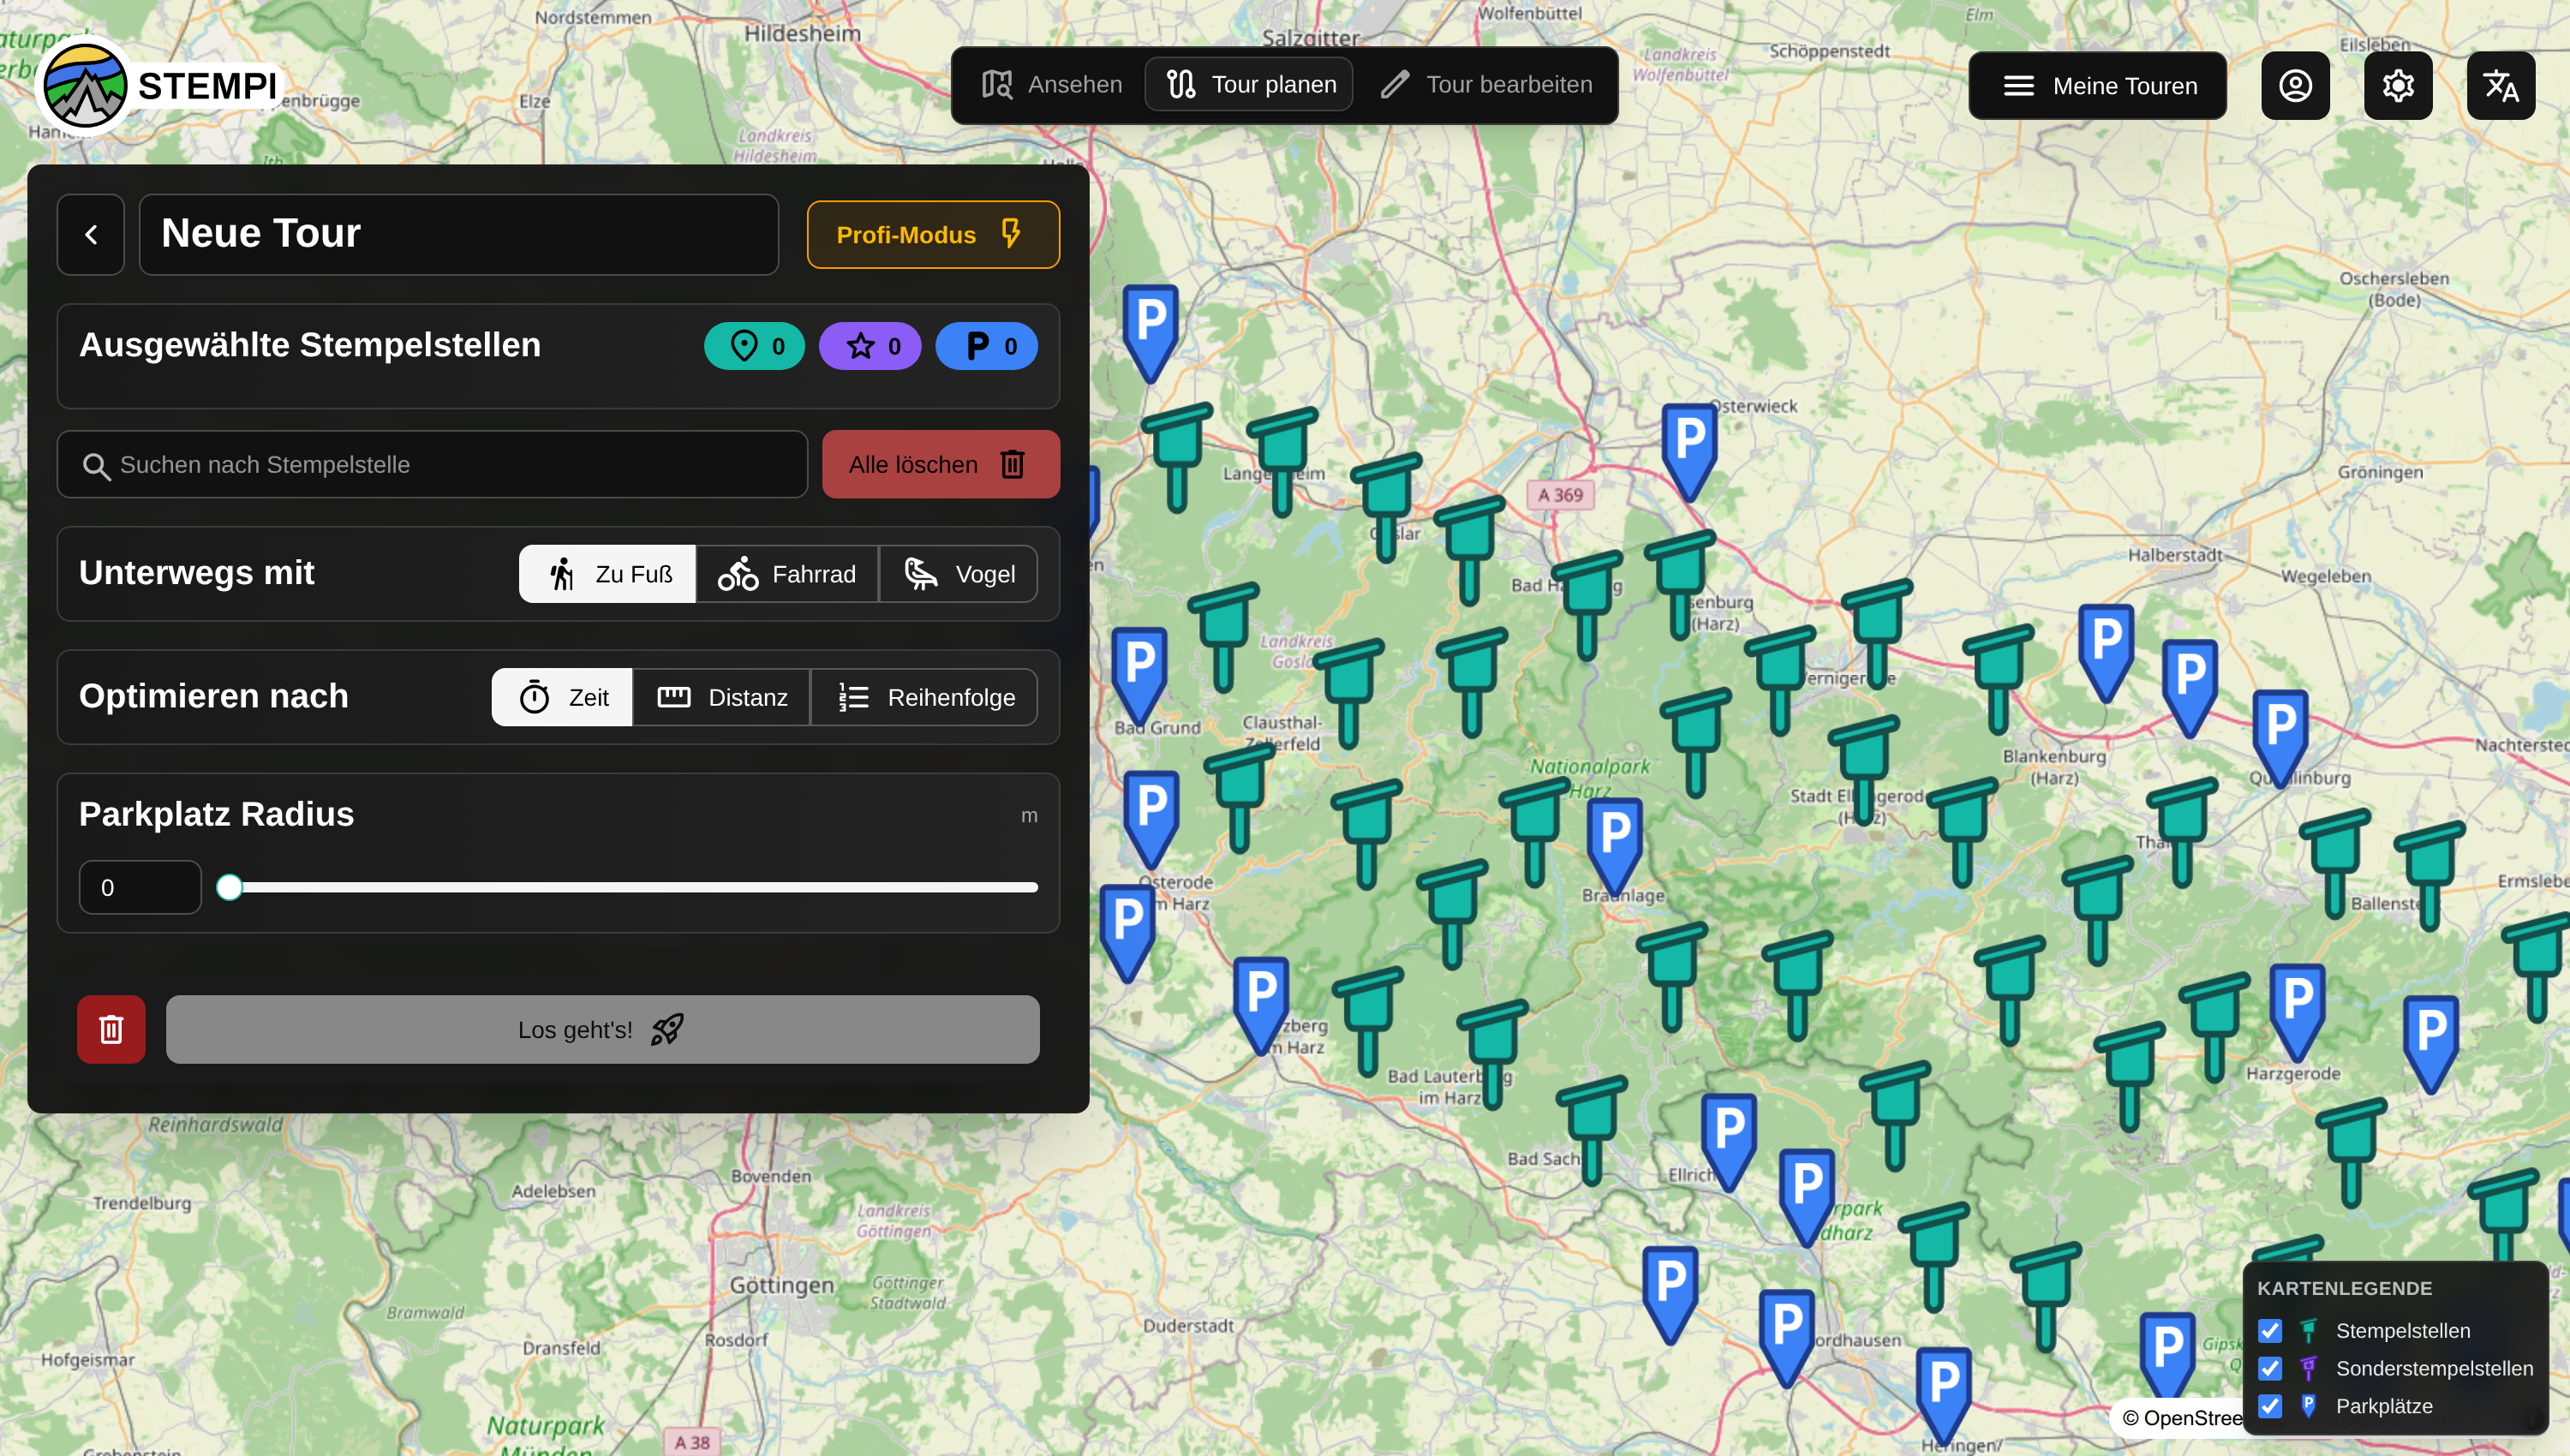The image size is (2570, 1456).
Task: Toggle Parkplätze checkbox in legend
Action: coord(2270,1406)
